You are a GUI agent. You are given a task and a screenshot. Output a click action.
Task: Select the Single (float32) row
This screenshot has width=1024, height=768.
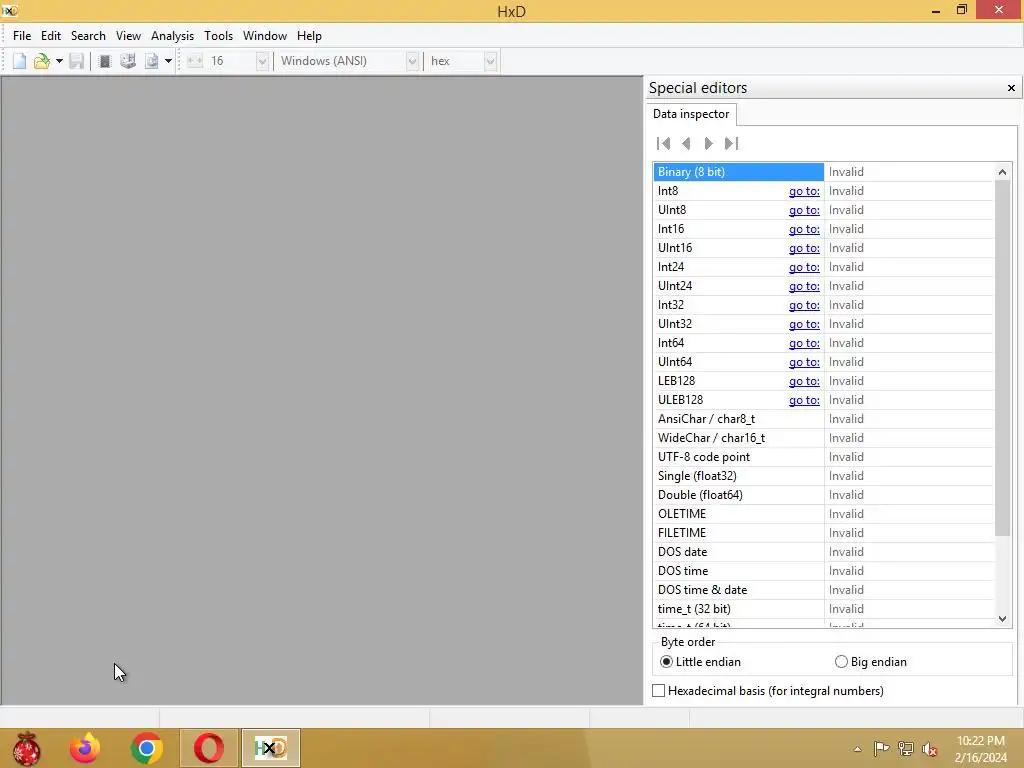[x=823, y=476]
